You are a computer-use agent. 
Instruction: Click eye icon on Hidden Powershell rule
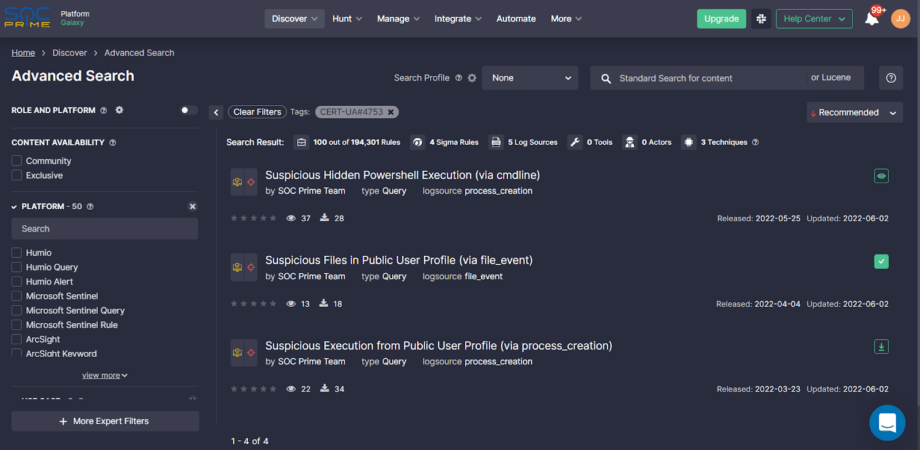pyautogui.click(x=881, y=176)
